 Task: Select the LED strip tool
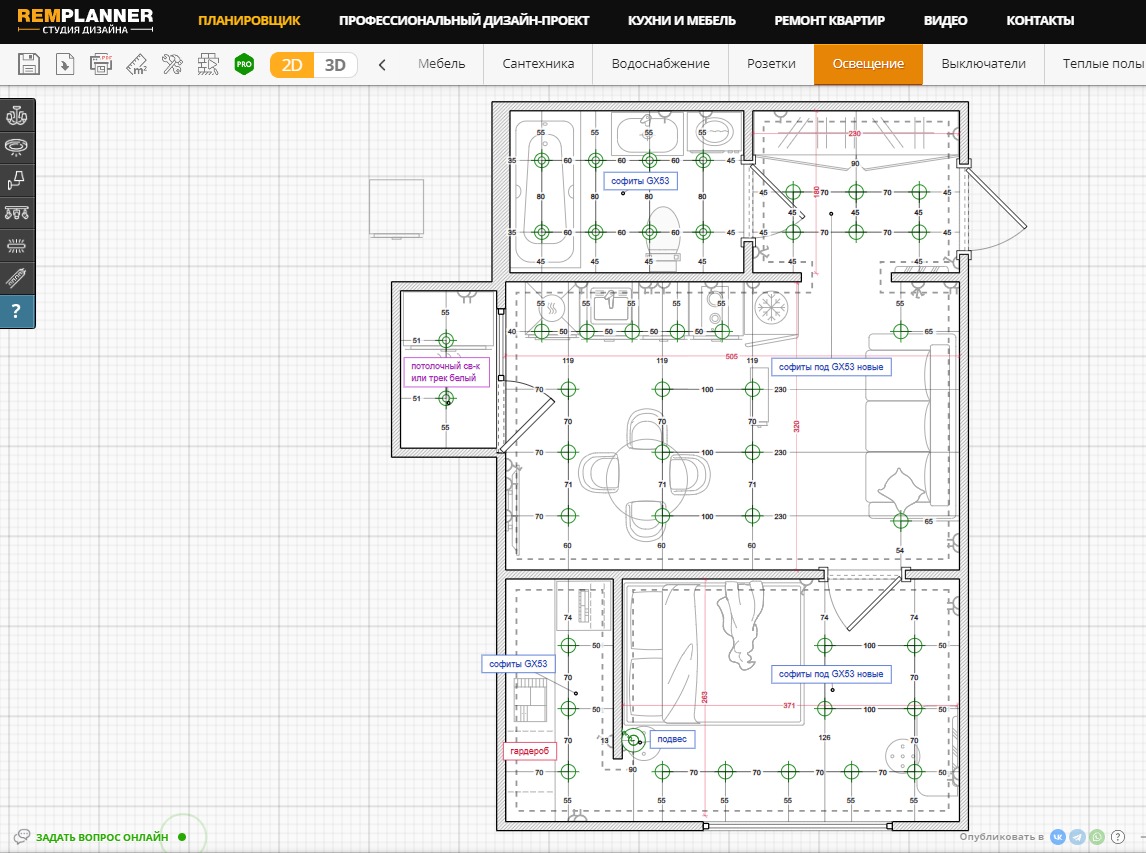(17, 278)
